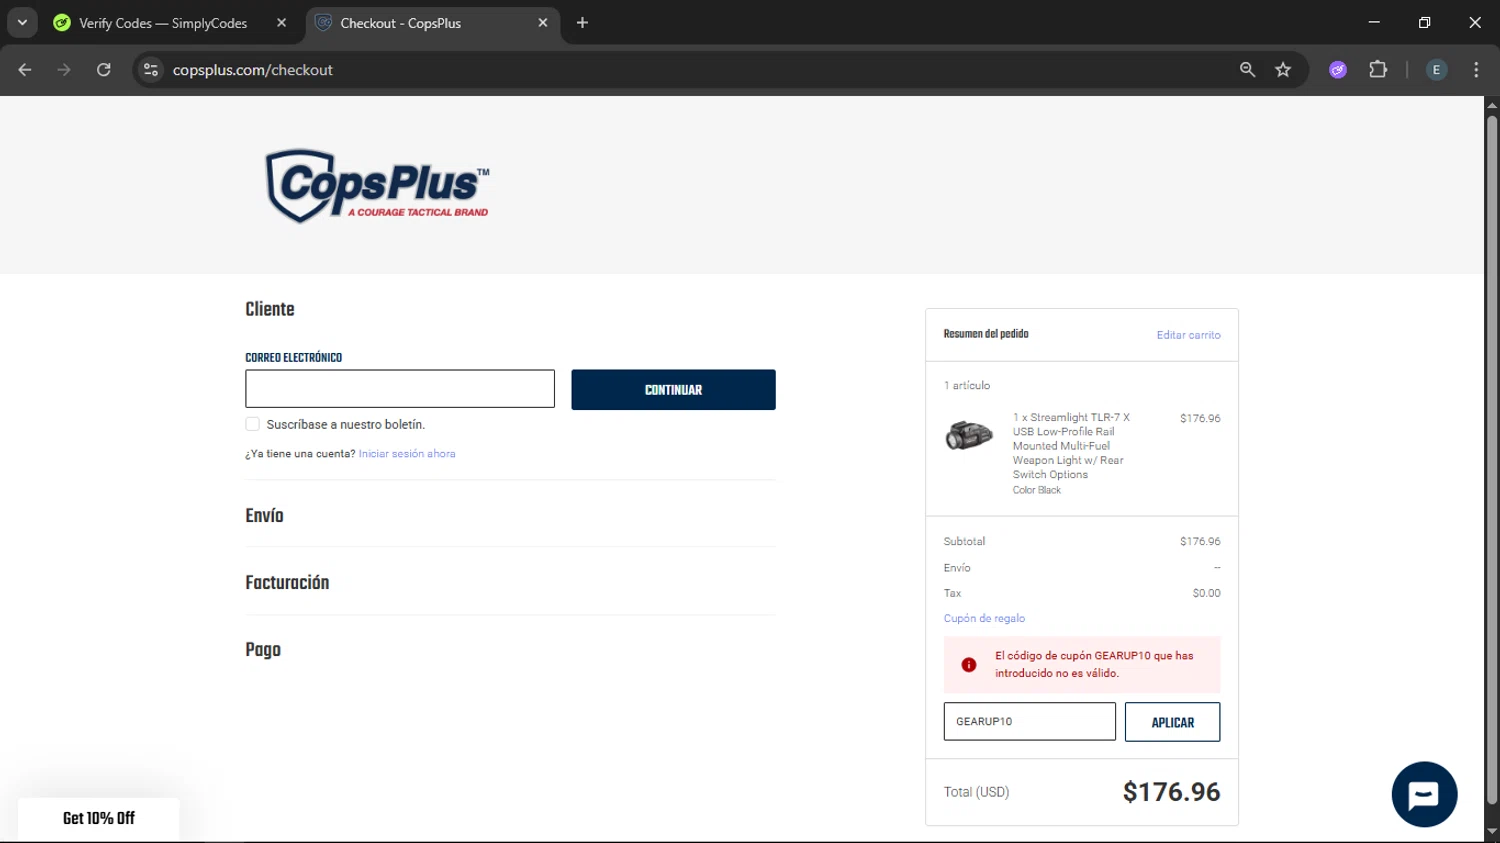The image size is (1500, 843).
Task: Close the Verify Codes — SimplyCodes tab
Action: tap(281, 22)
